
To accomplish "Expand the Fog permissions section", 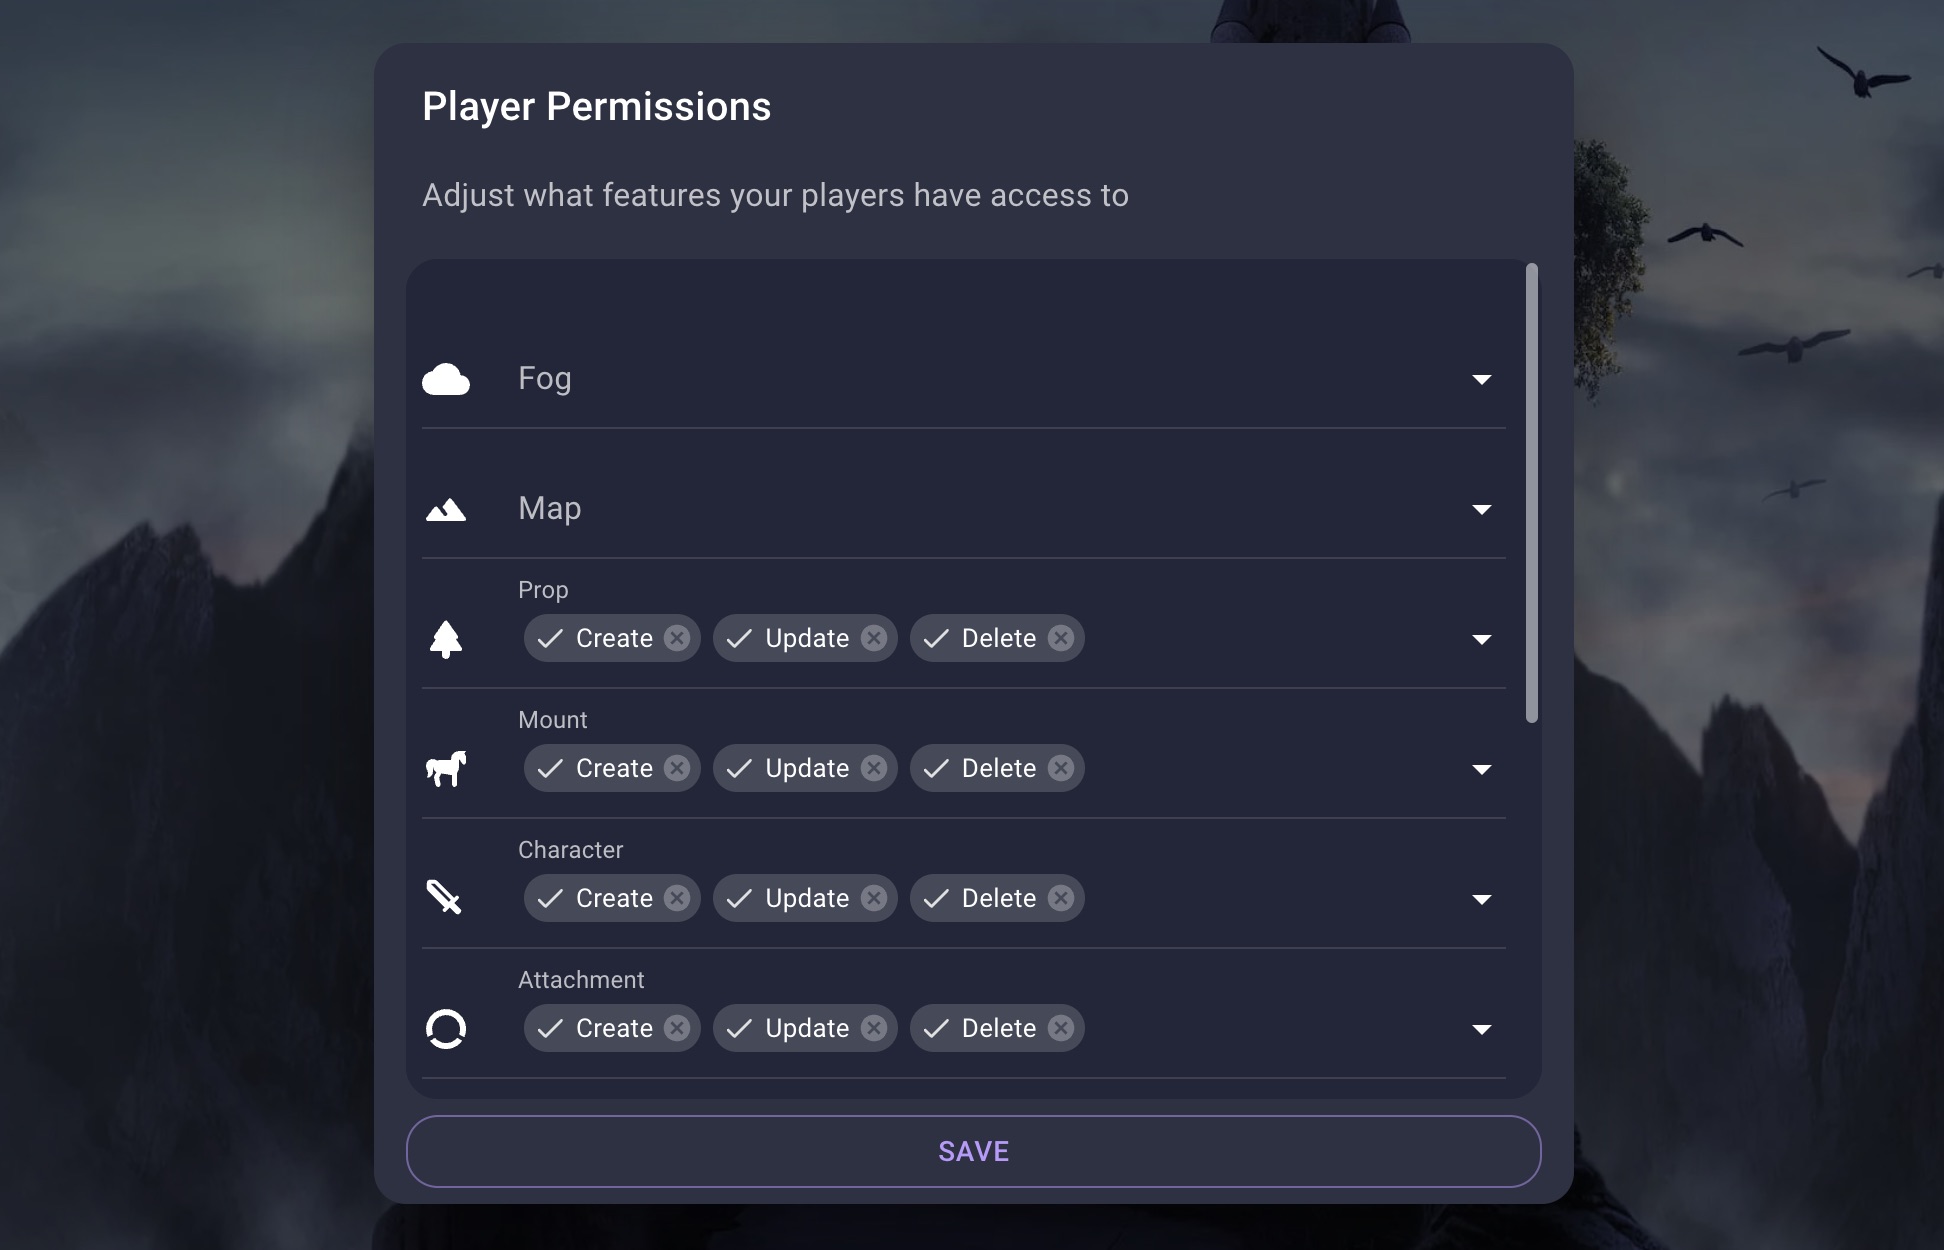I will click(1482, 379).
